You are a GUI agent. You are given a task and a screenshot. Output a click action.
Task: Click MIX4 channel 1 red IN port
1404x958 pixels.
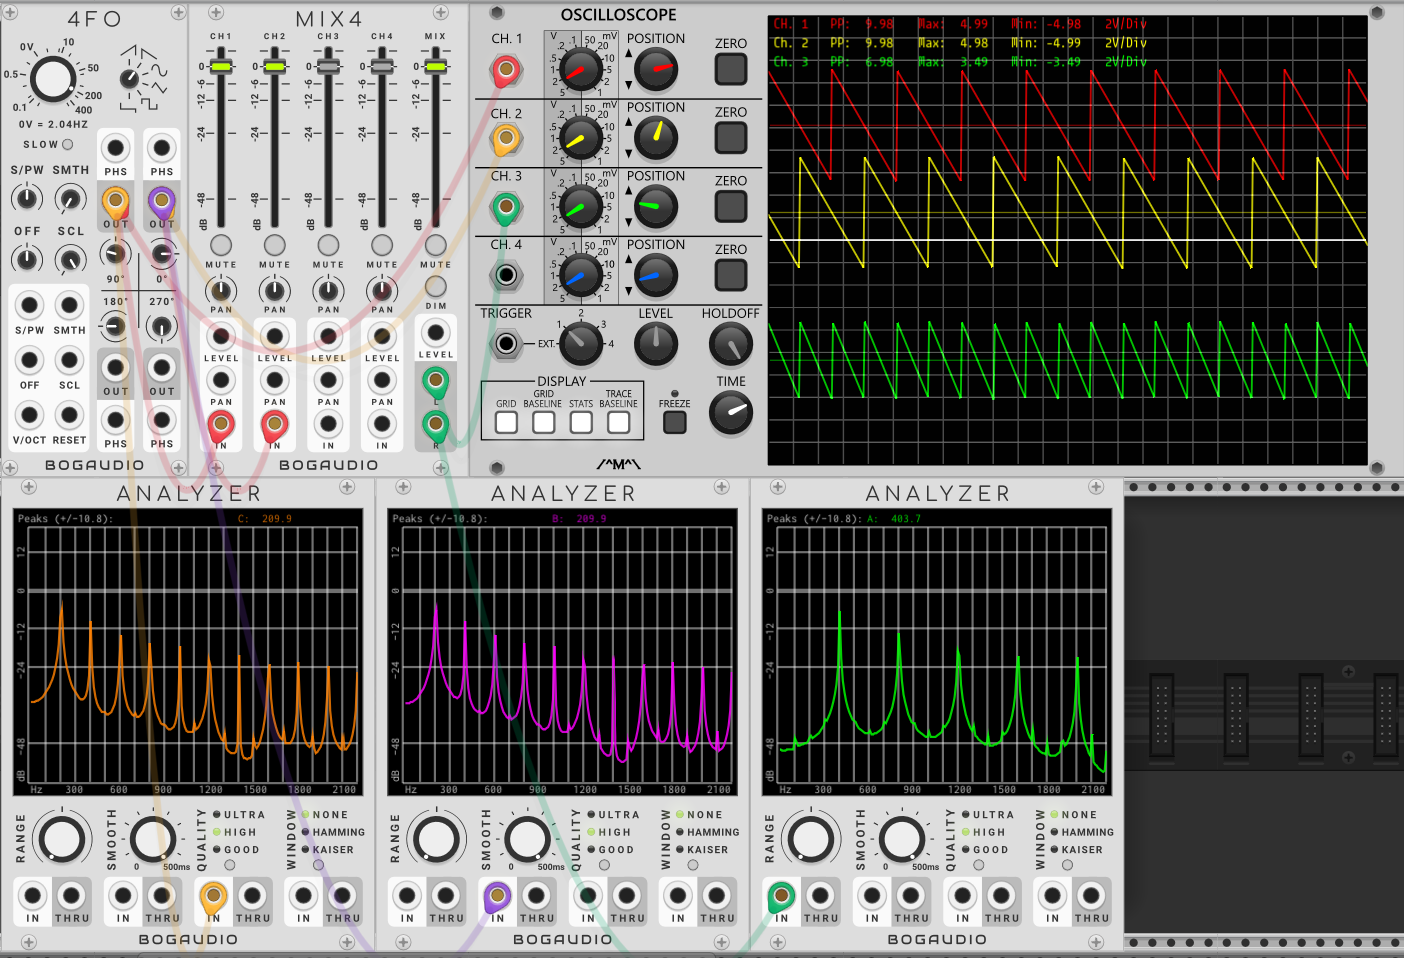point(221,425)
